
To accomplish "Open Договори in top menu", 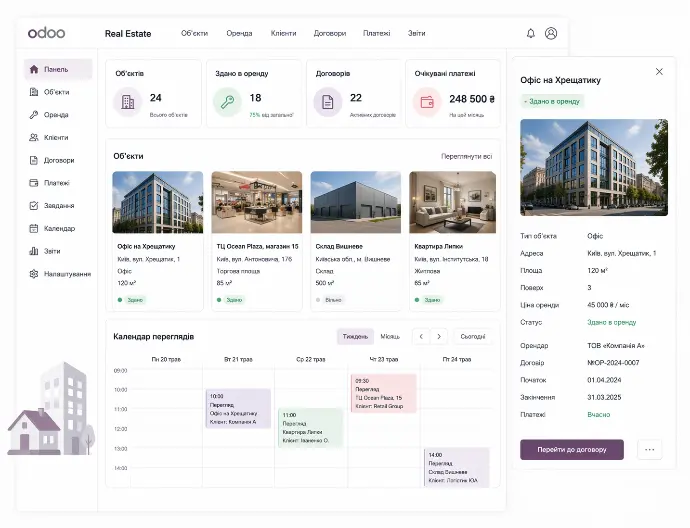I will (x=330, y=33).
